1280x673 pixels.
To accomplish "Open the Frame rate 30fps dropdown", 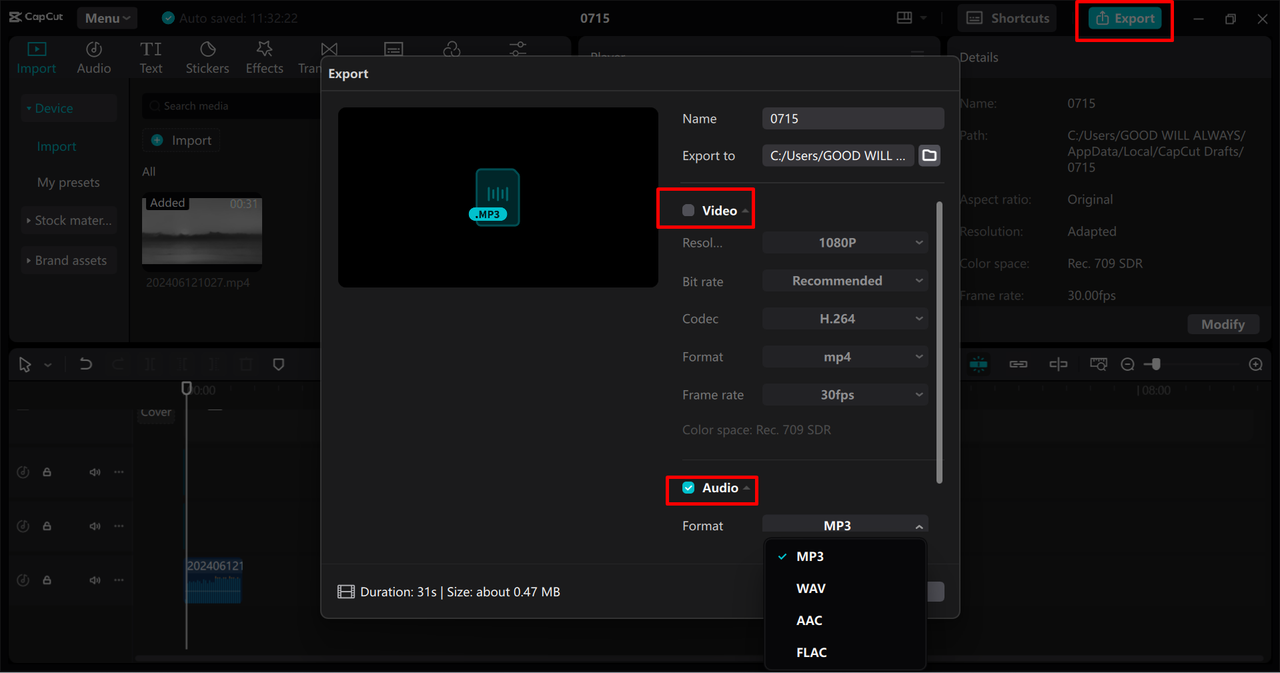I will coord(845,395).
